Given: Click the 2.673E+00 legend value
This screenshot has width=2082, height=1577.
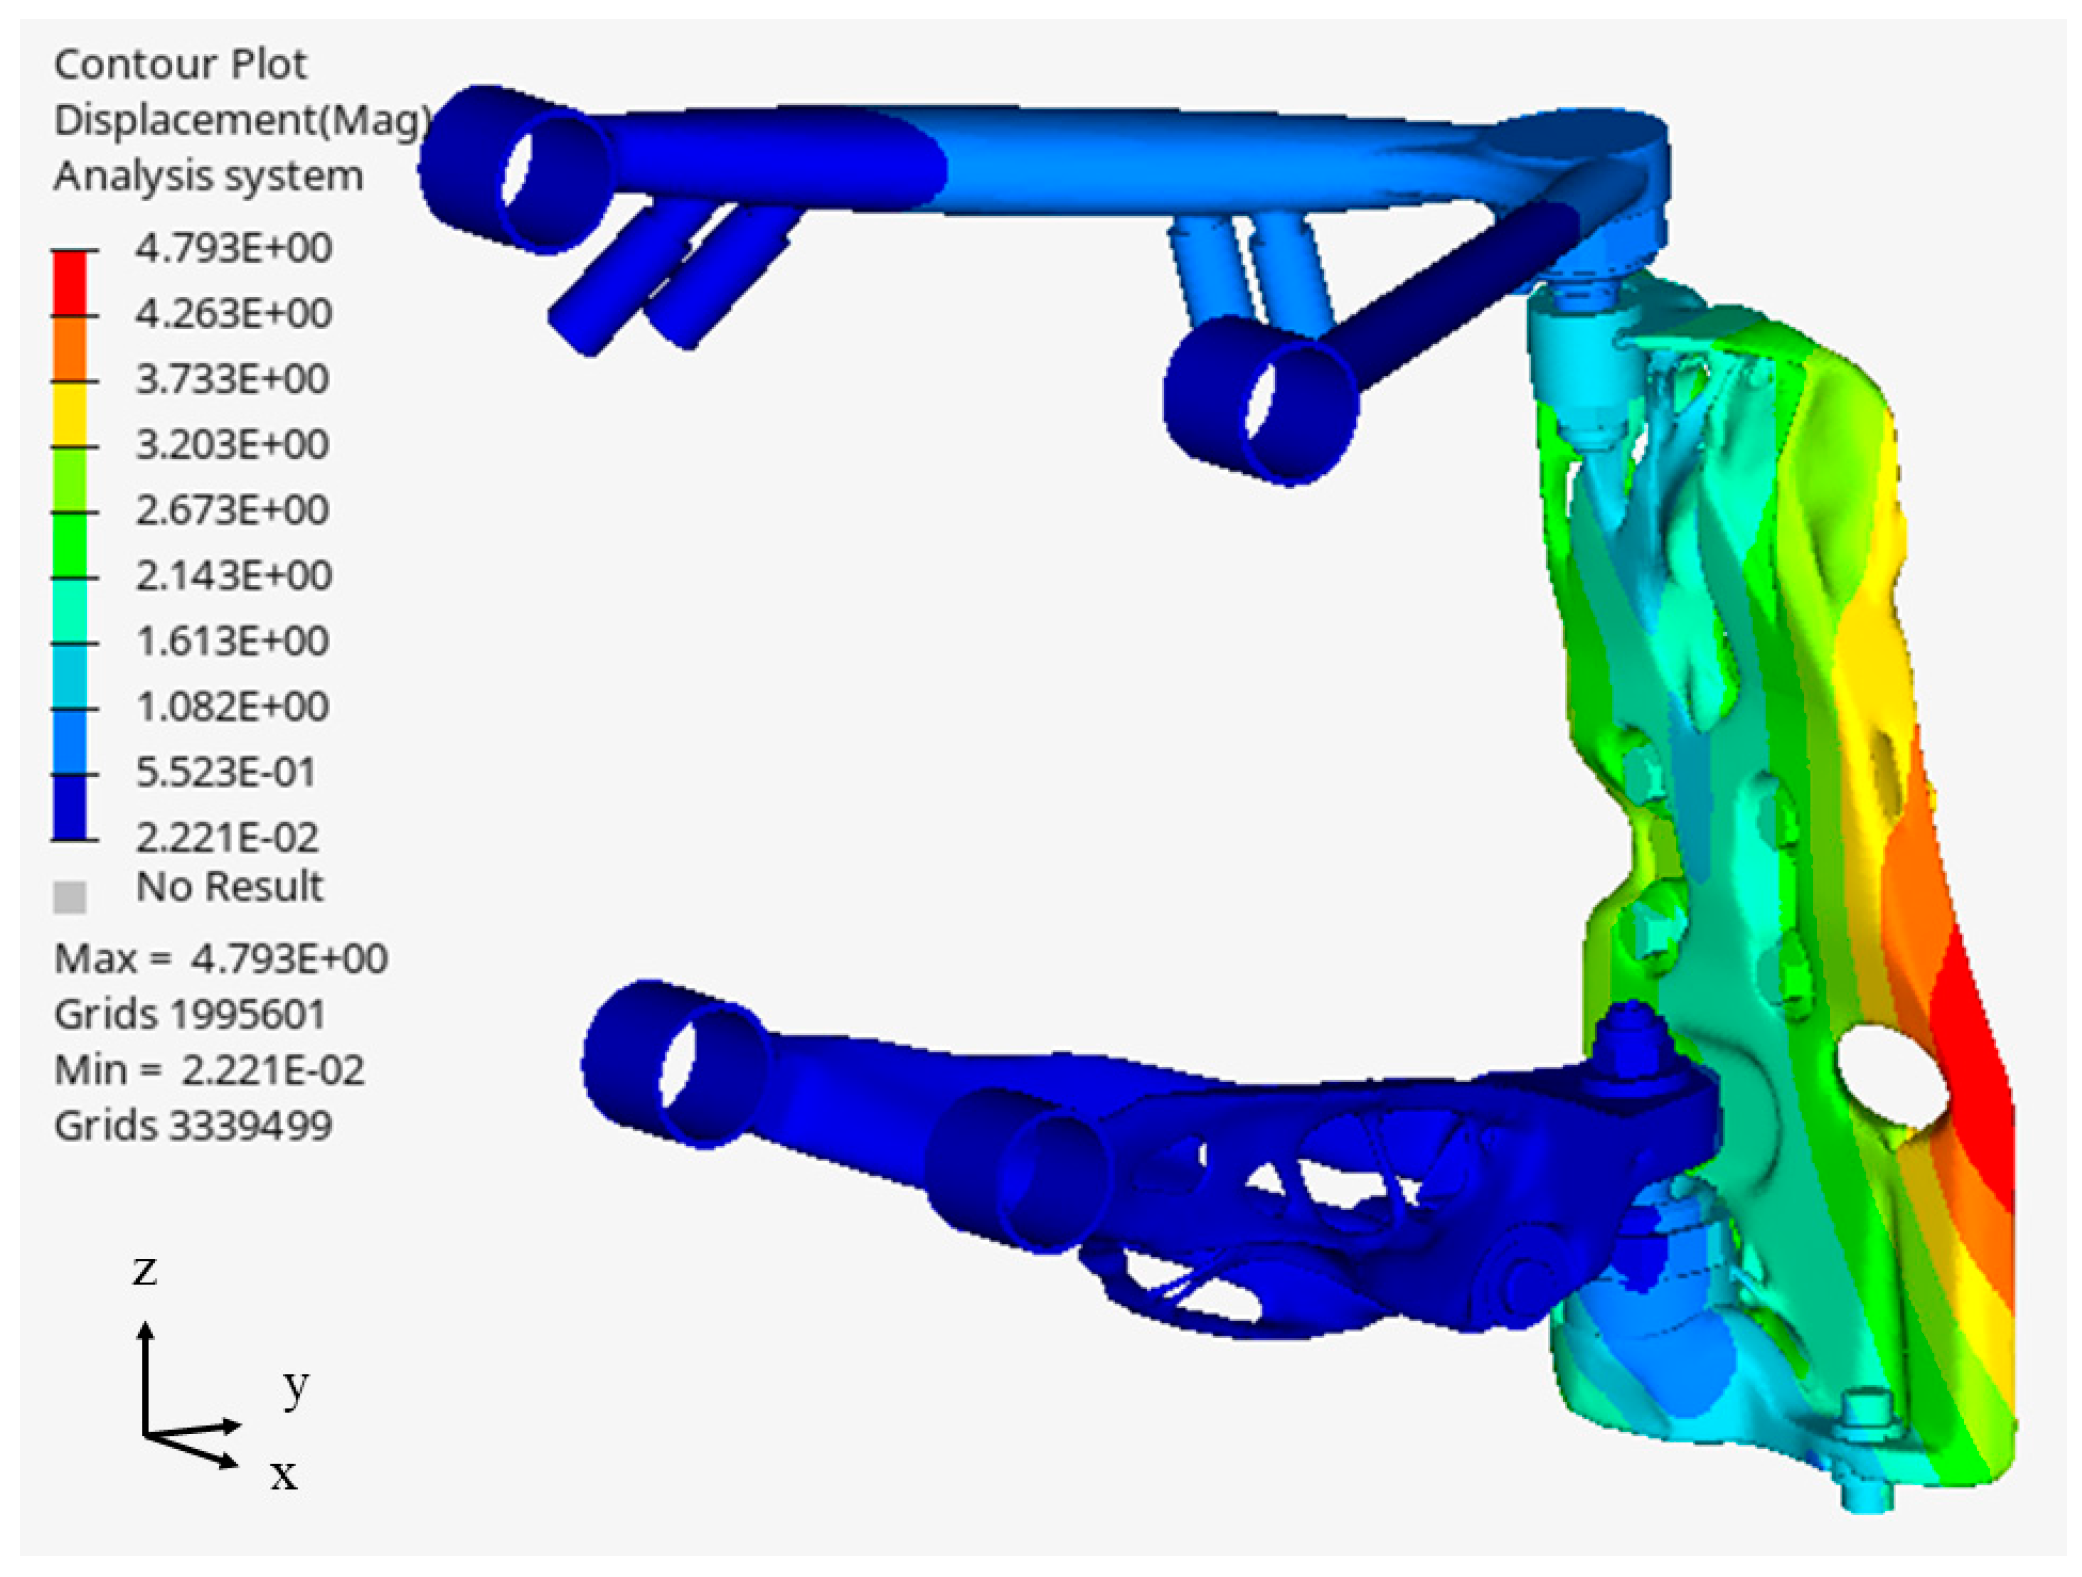Looking at the screenshot, I should [232, 510].
